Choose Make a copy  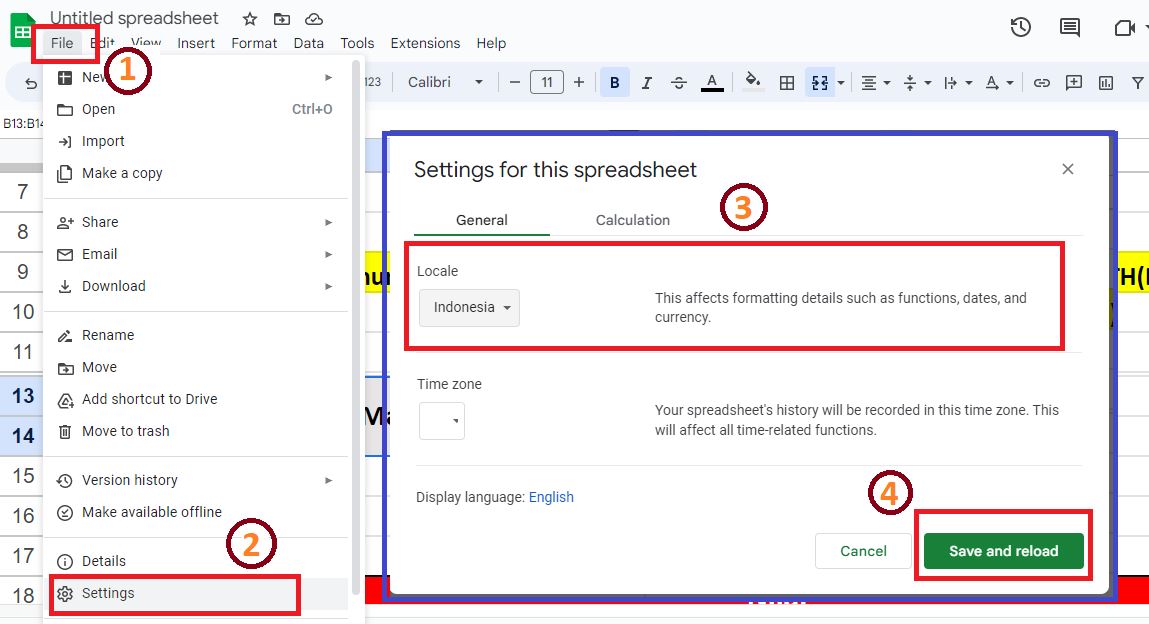[196, 174]
